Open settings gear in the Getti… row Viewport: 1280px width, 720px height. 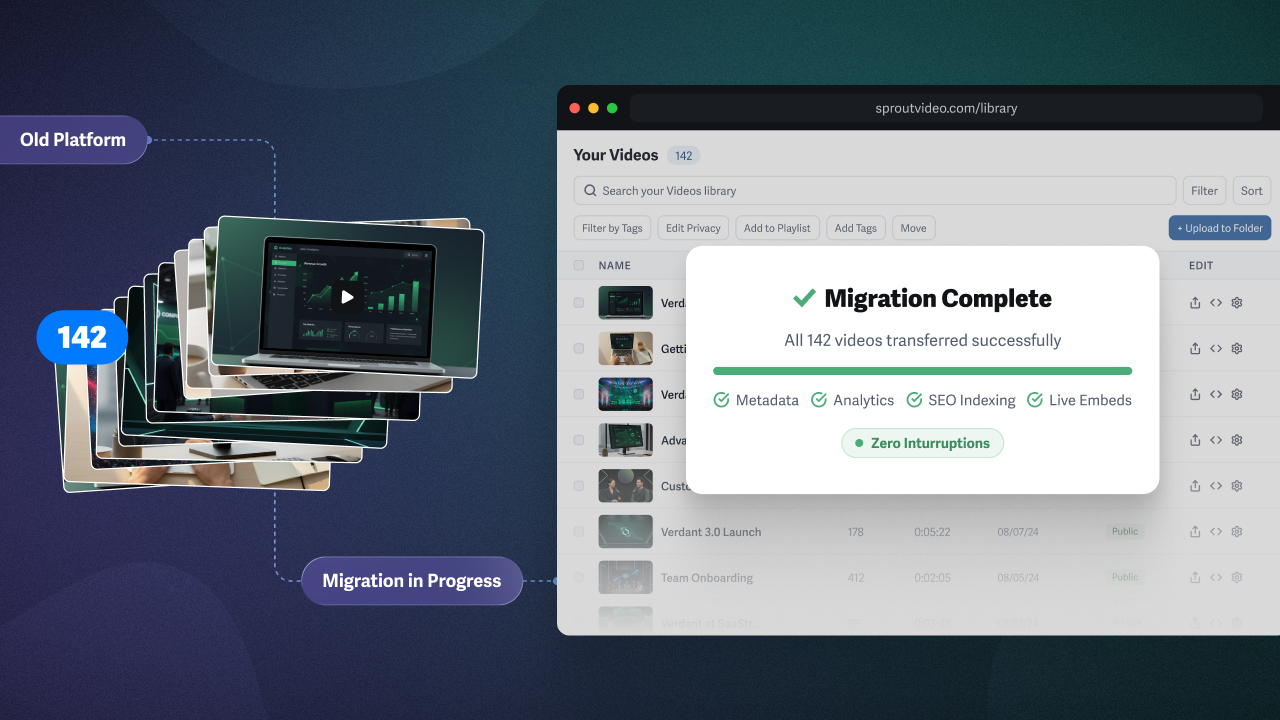pos(1237,349)
